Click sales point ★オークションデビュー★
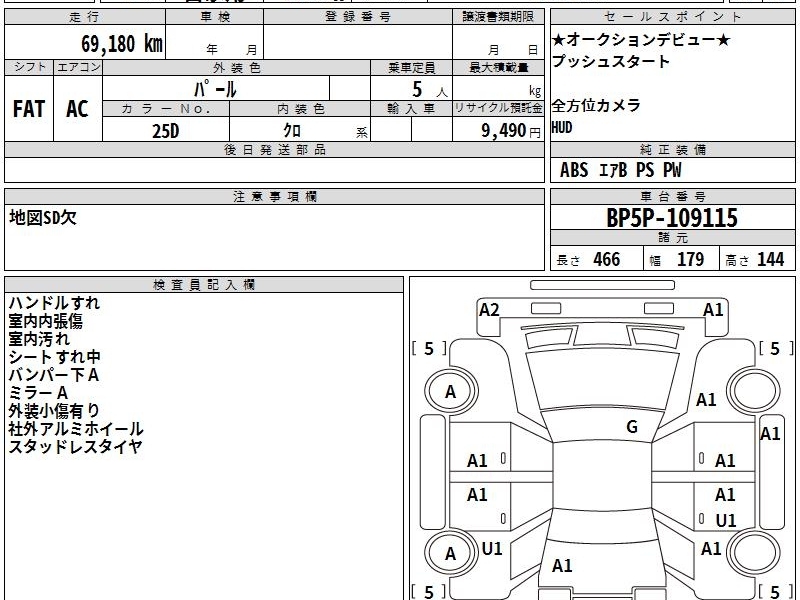 [x=642, y=39]
